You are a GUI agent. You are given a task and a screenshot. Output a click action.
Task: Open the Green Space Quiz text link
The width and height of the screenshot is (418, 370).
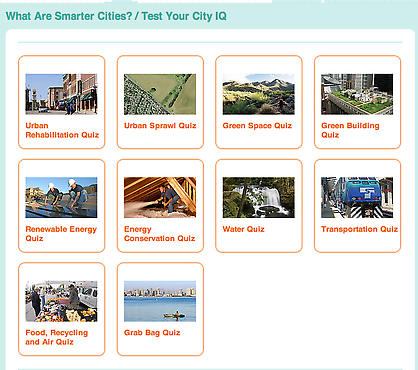(x=257, y=126)
